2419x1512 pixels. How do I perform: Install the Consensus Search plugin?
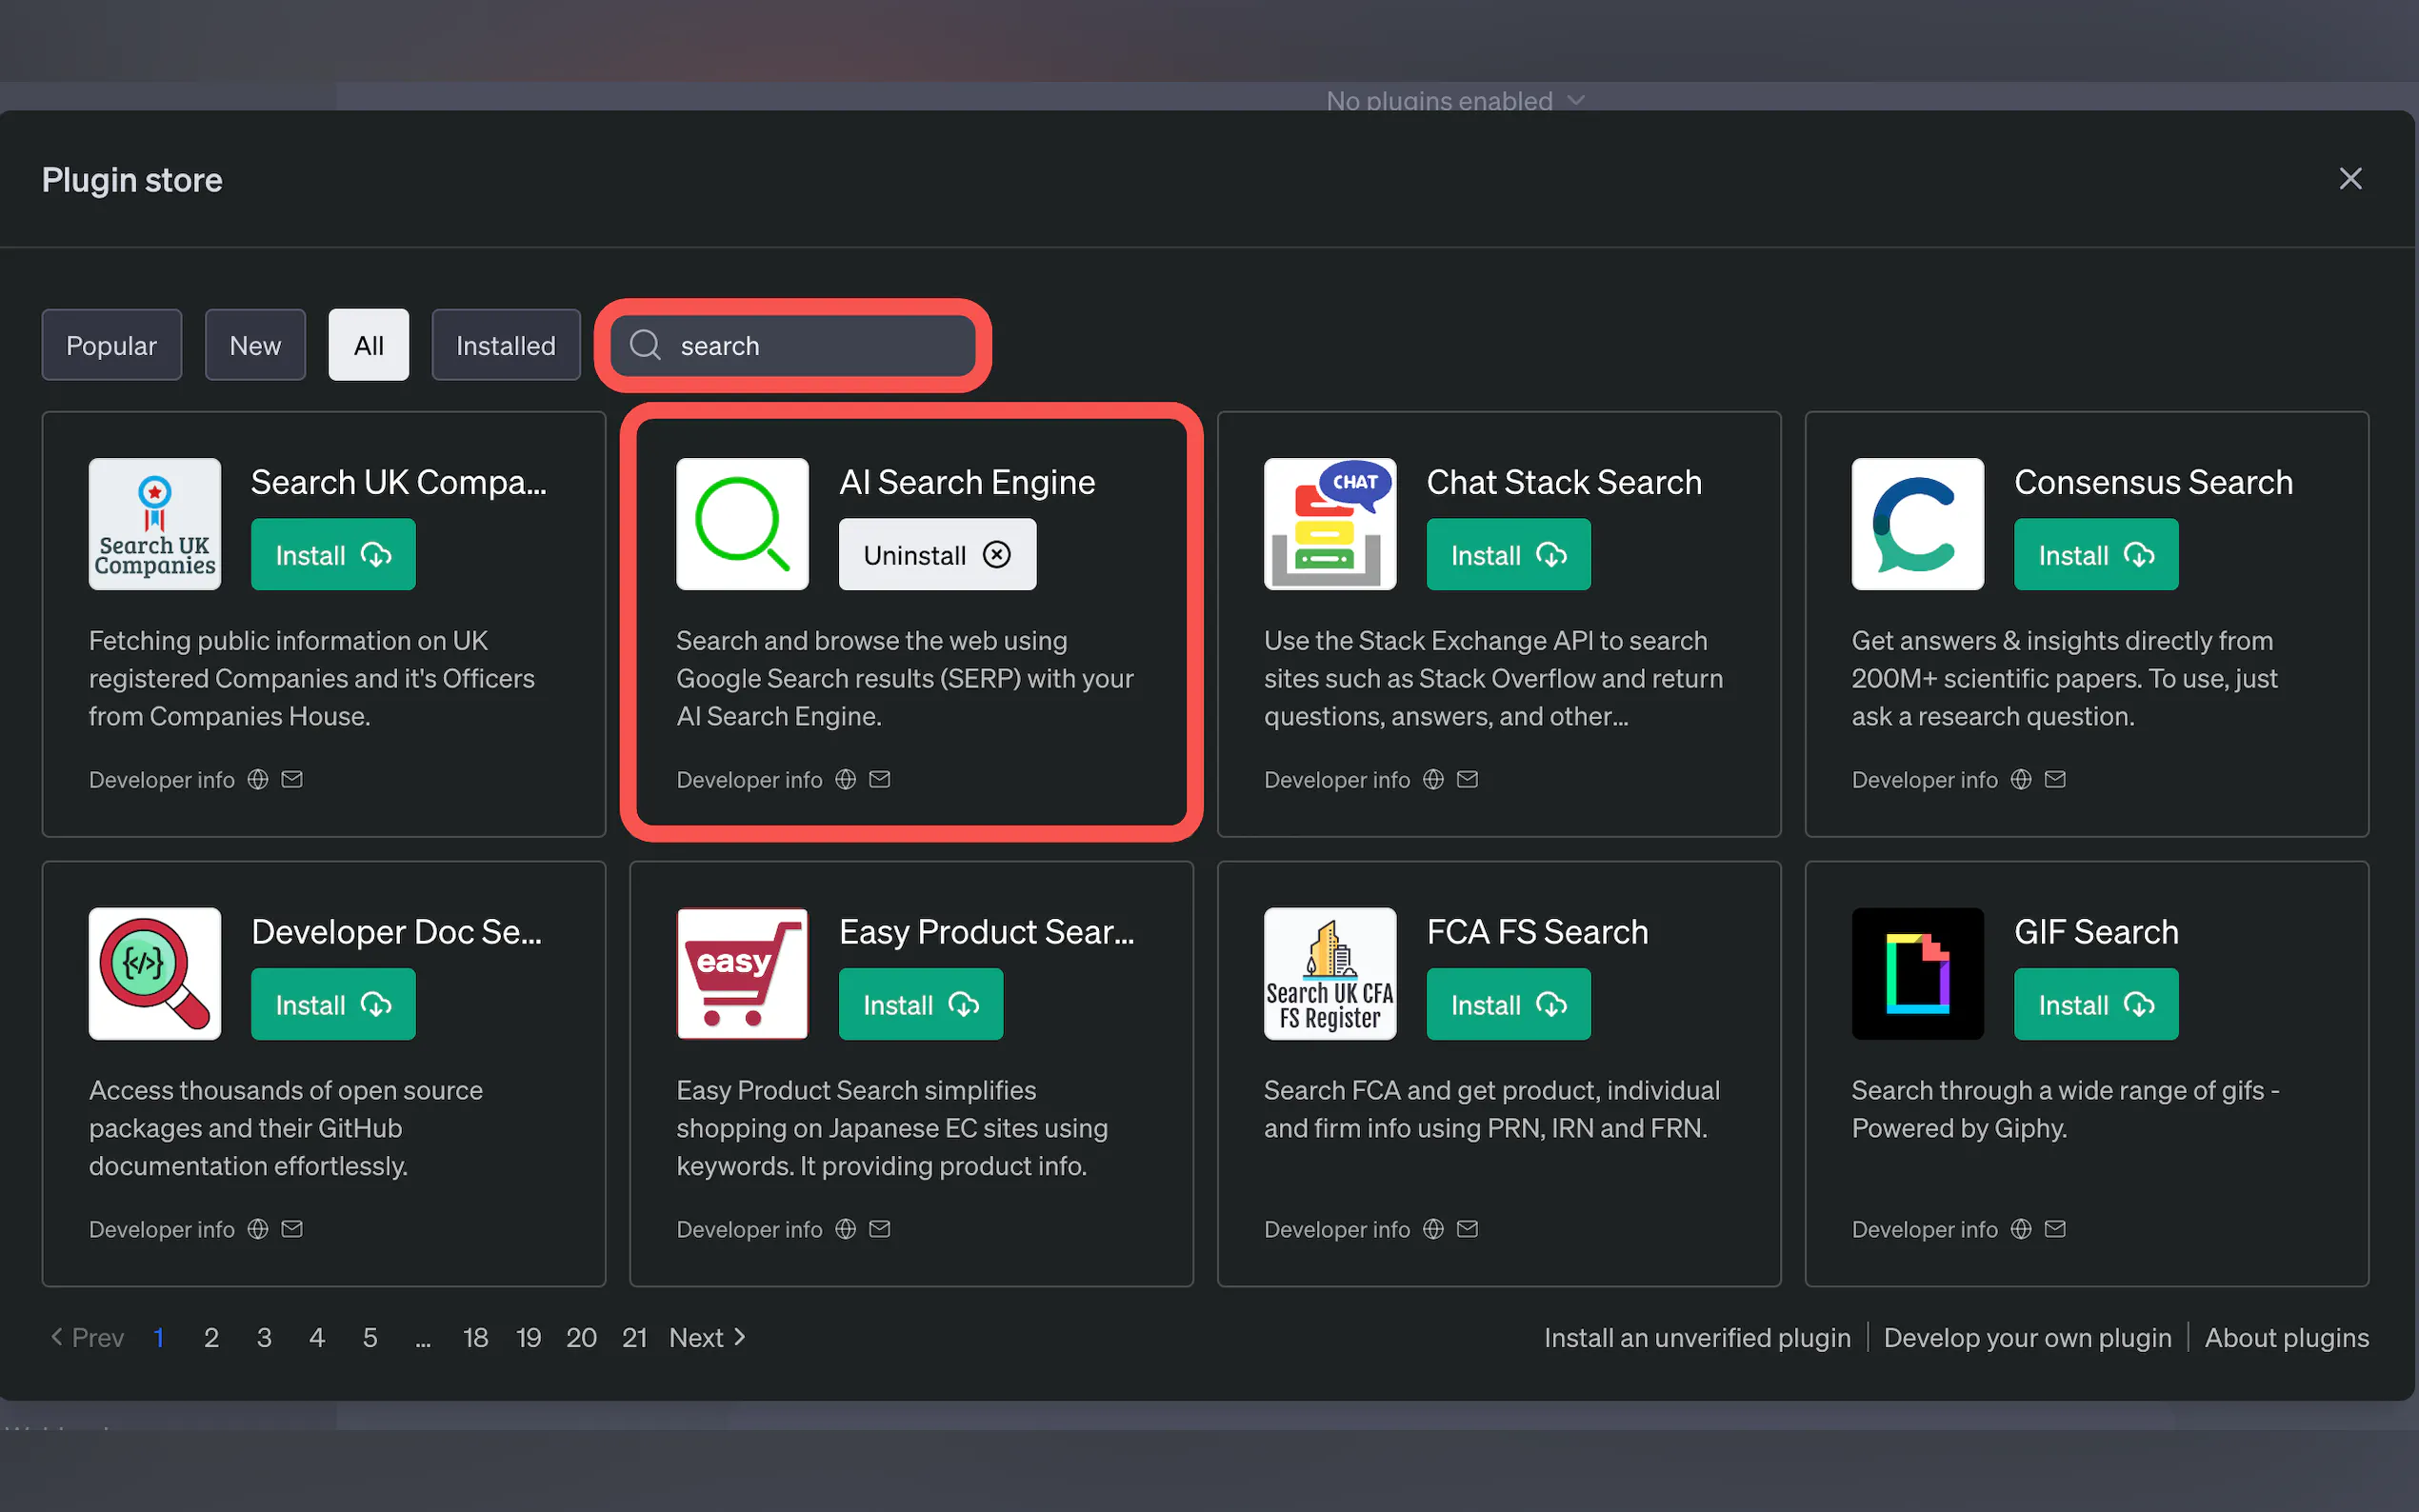click(x=2095, y=555)
